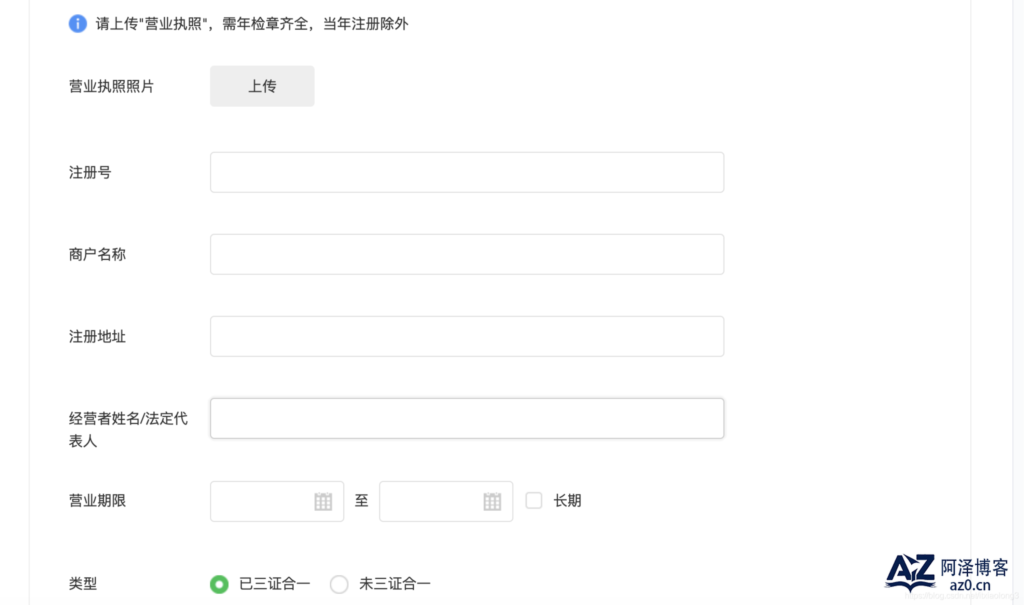Open calendar icon in start date field

click(323, 502)
